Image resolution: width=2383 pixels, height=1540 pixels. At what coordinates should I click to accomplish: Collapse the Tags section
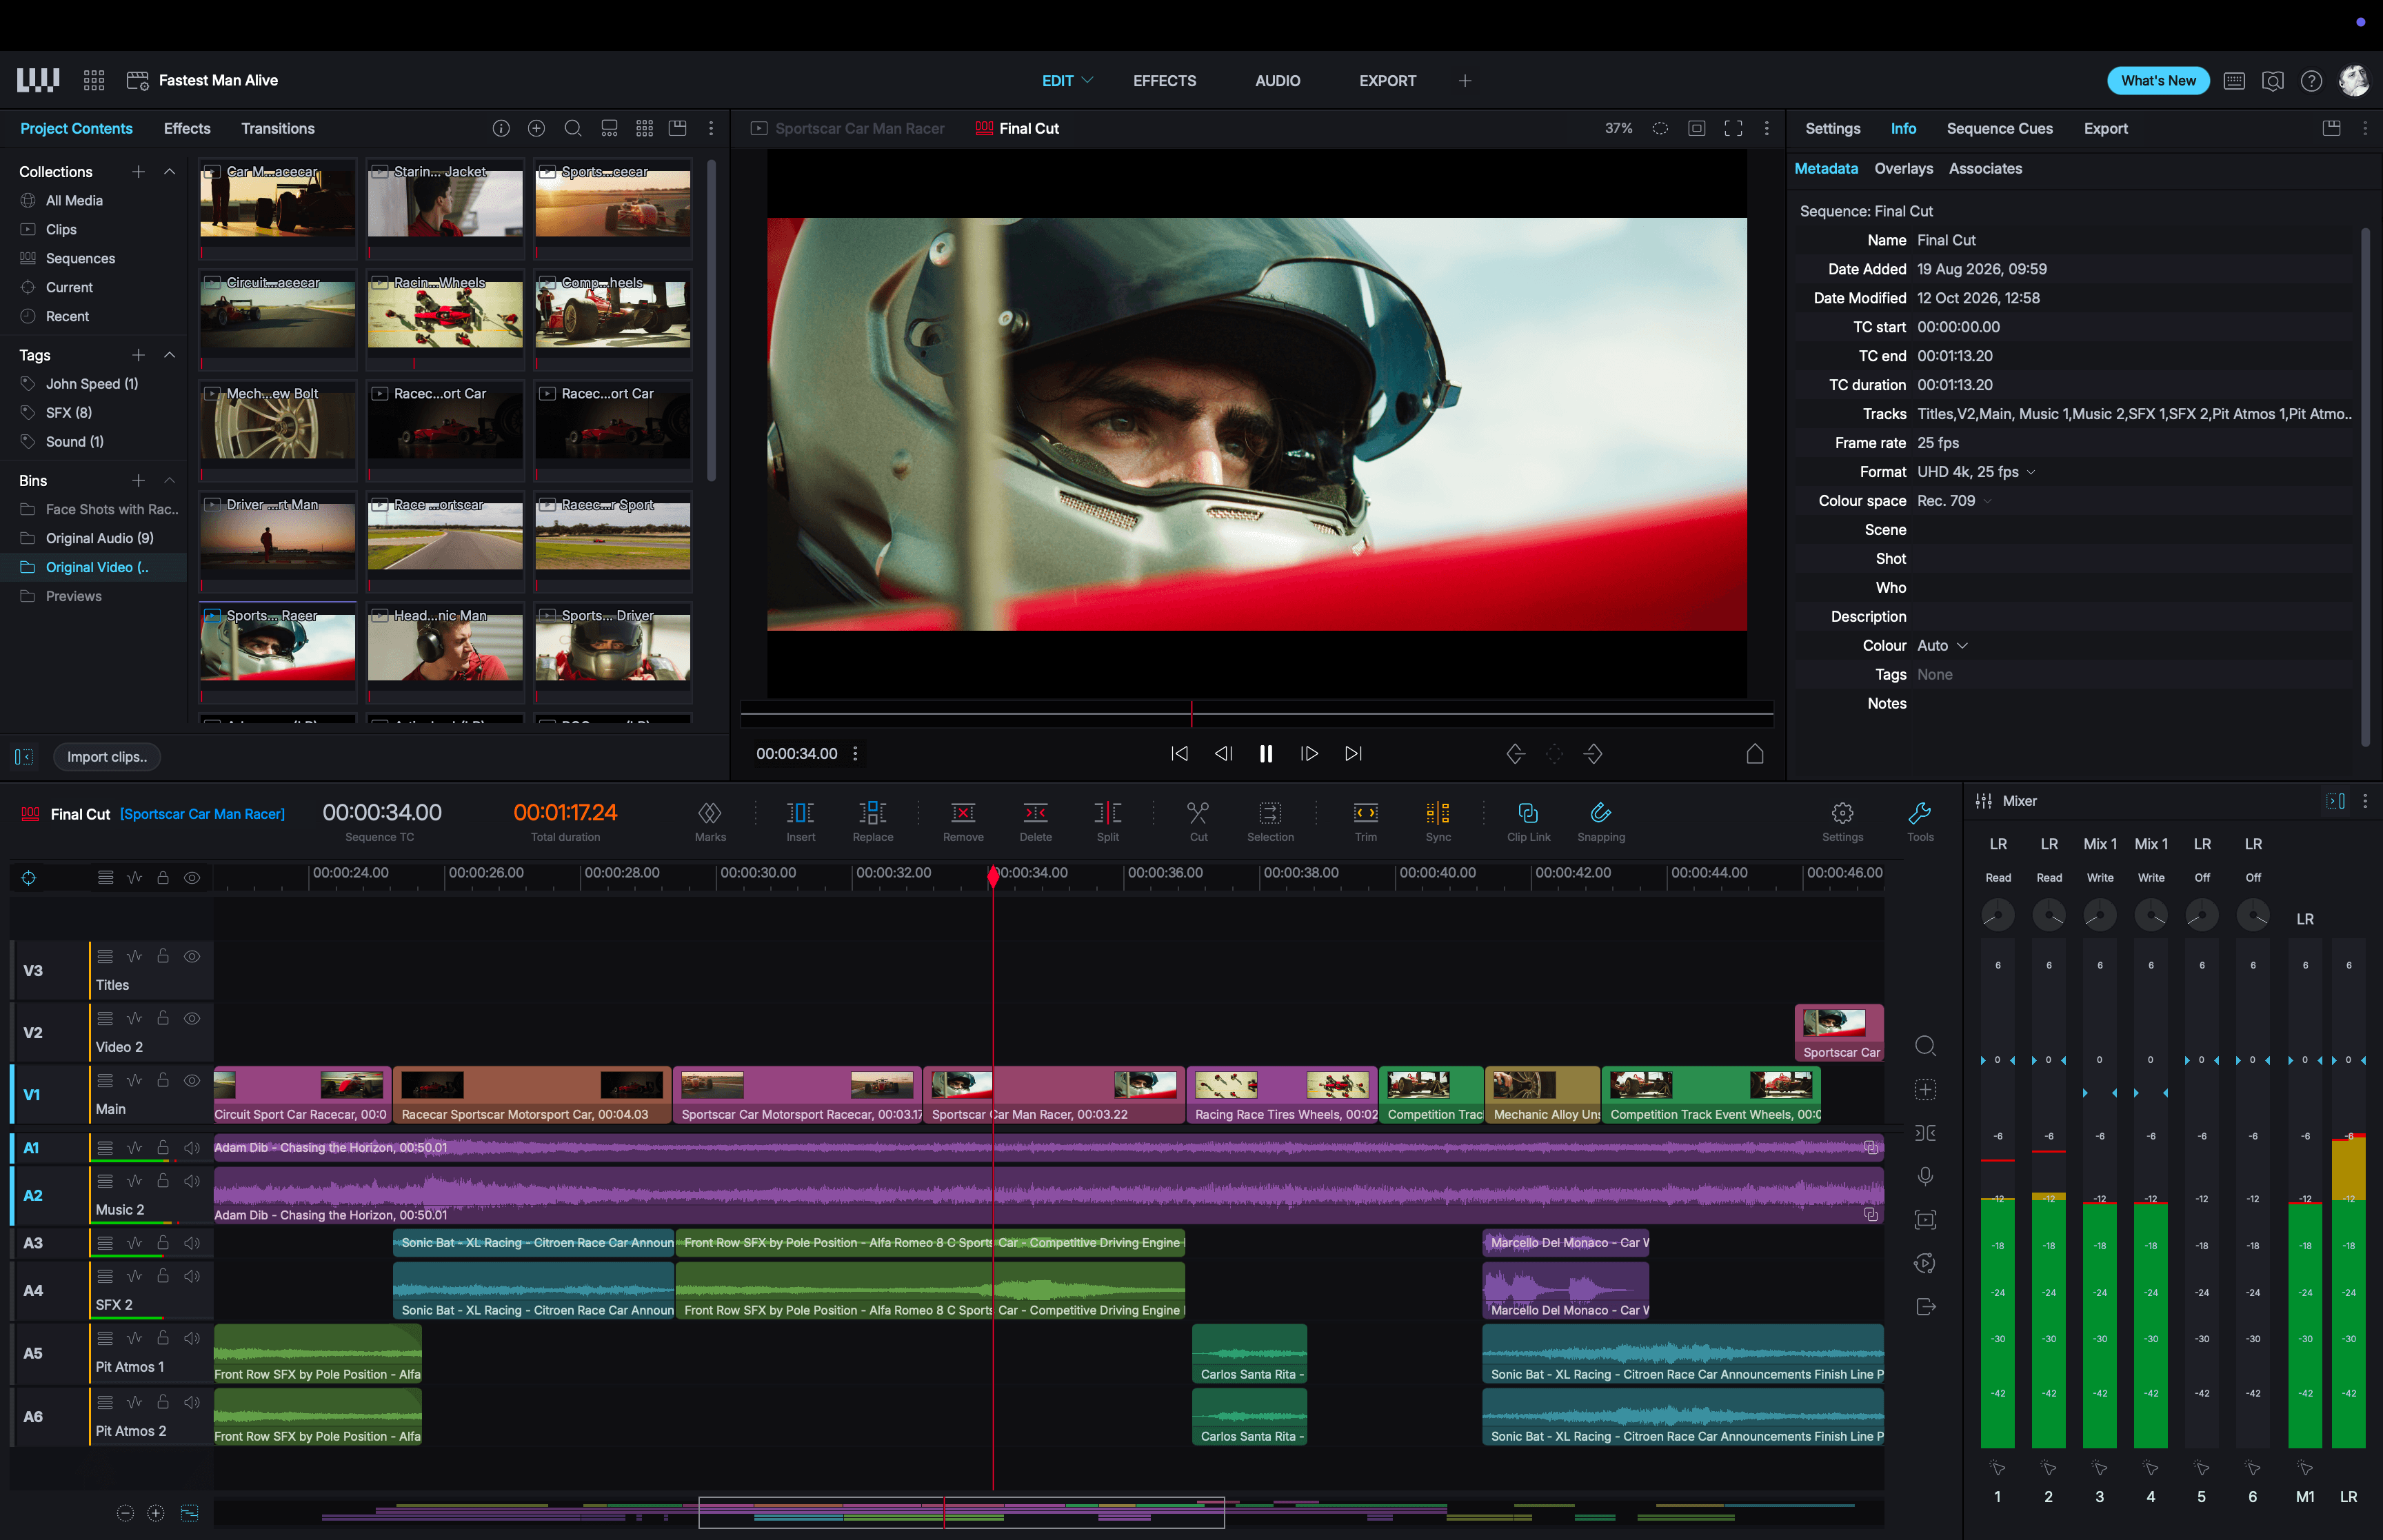tap(169, 355)
